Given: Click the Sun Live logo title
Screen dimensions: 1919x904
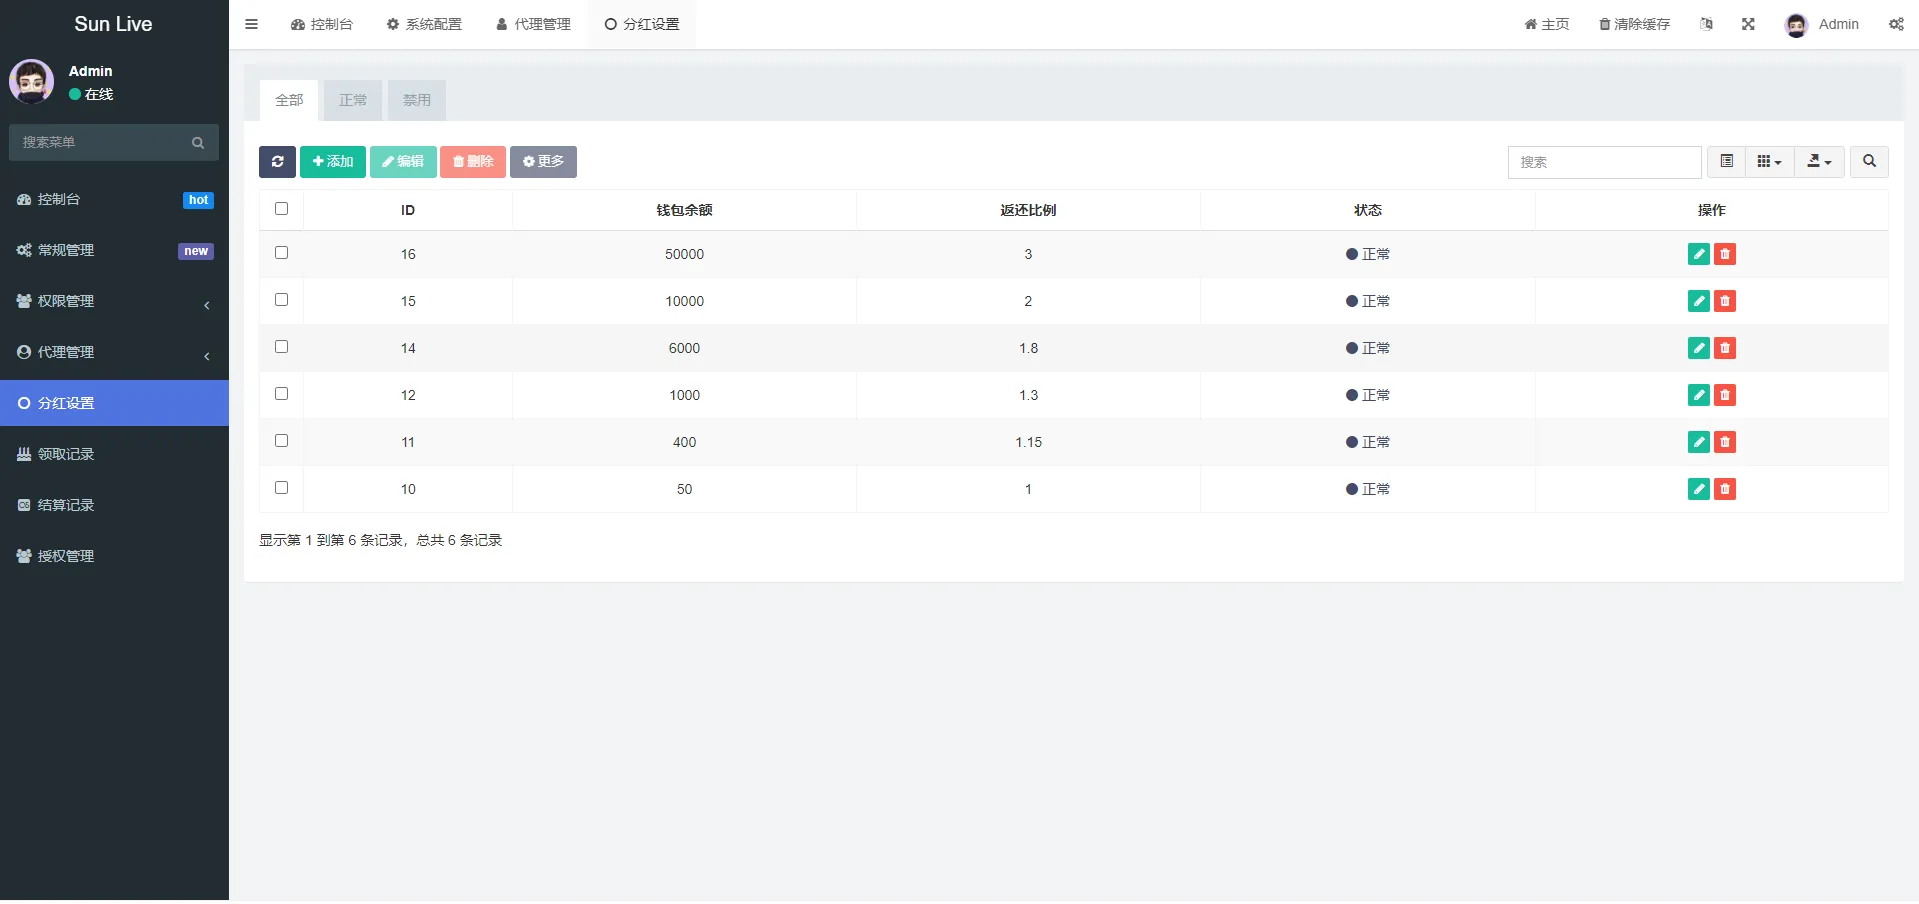Looking at the screenshot, I should [x=113, y=24].
